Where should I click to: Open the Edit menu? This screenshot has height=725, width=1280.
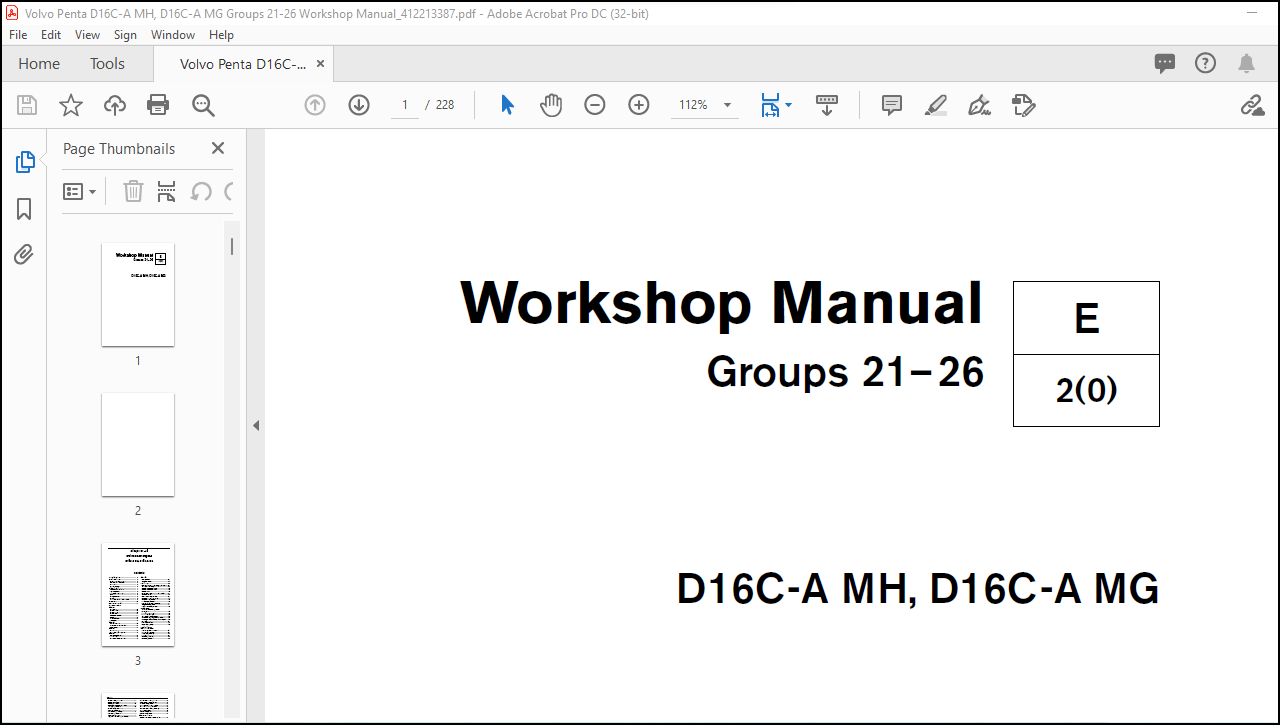pyautogui.click(x=51, y=34)
